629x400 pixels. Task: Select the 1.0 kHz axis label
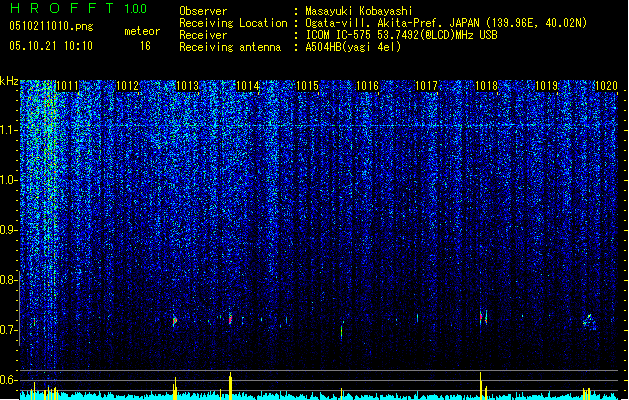click(9, 180)
